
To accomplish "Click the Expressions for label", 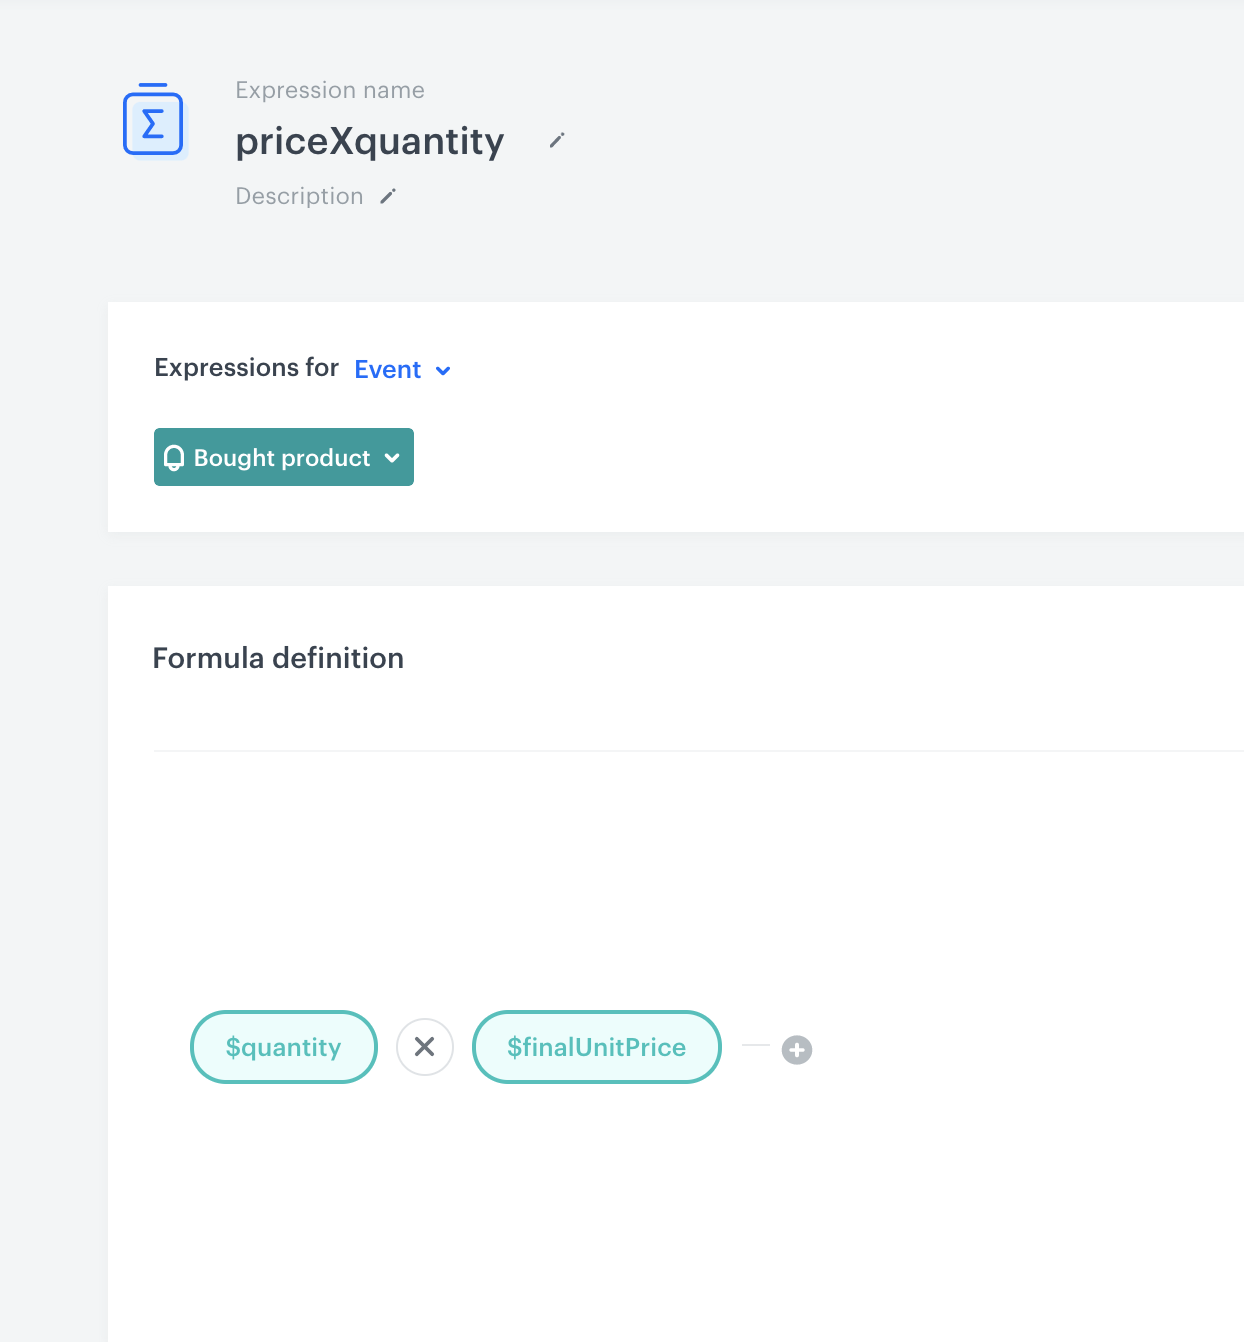I will (x=246, y=368).
